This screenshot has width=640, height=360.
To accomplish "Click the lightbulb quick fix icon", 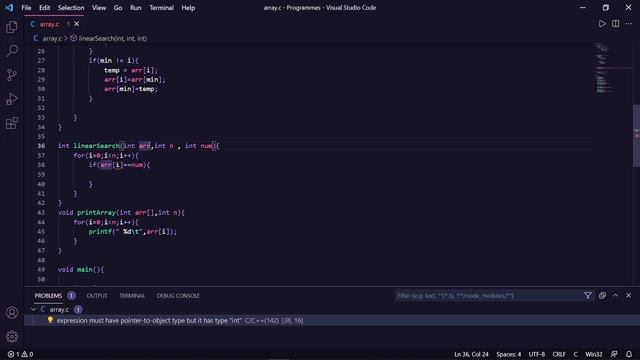I will tap(50, 320).
